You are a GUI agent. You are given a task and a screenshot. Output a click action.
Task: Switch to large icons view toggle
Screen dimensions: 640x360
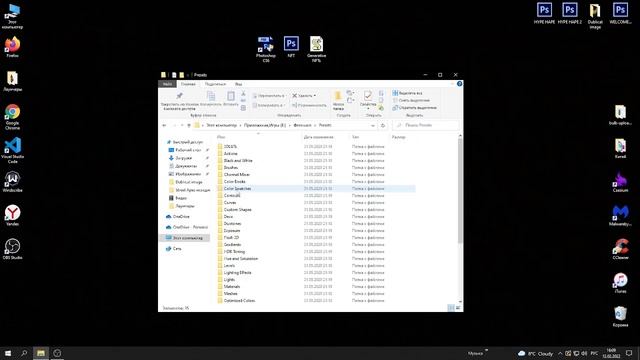point(458,308)
